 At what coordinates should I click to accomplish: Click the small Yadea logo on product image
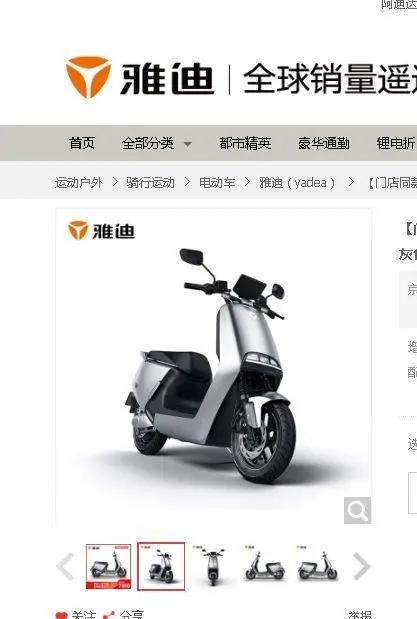point(101,231)
